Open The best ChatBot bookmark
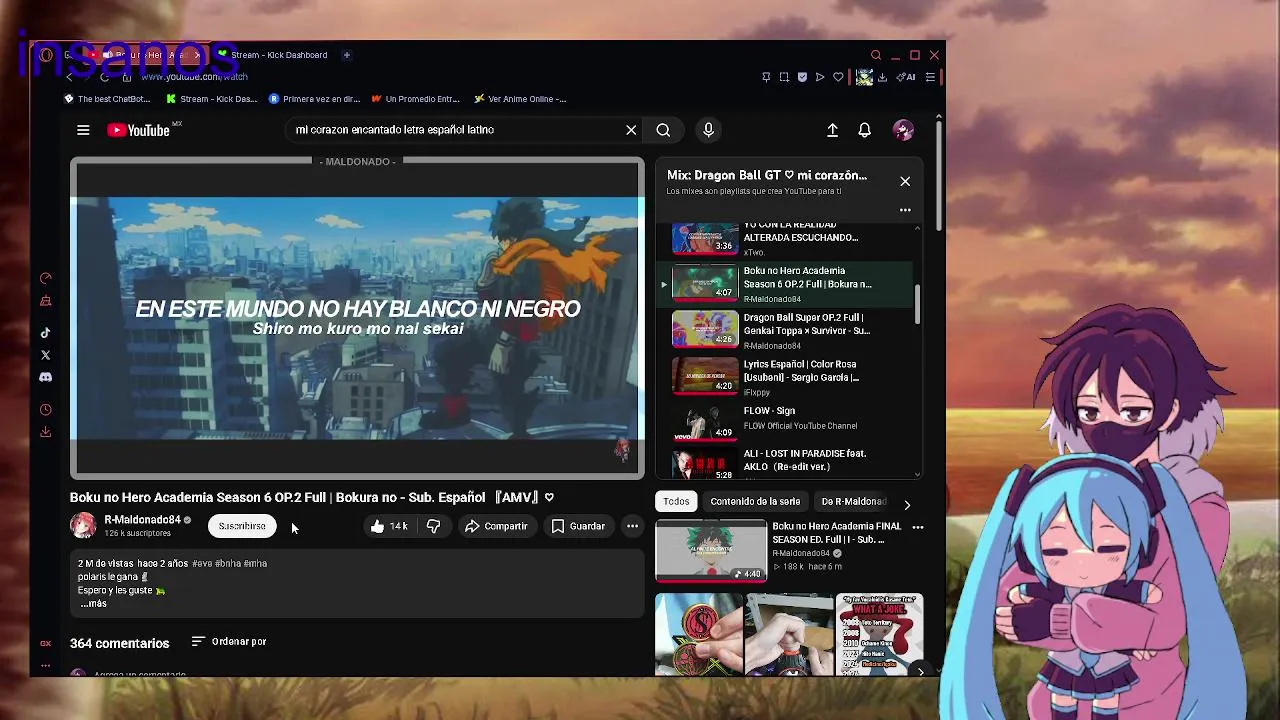 [x=107, y=99]
